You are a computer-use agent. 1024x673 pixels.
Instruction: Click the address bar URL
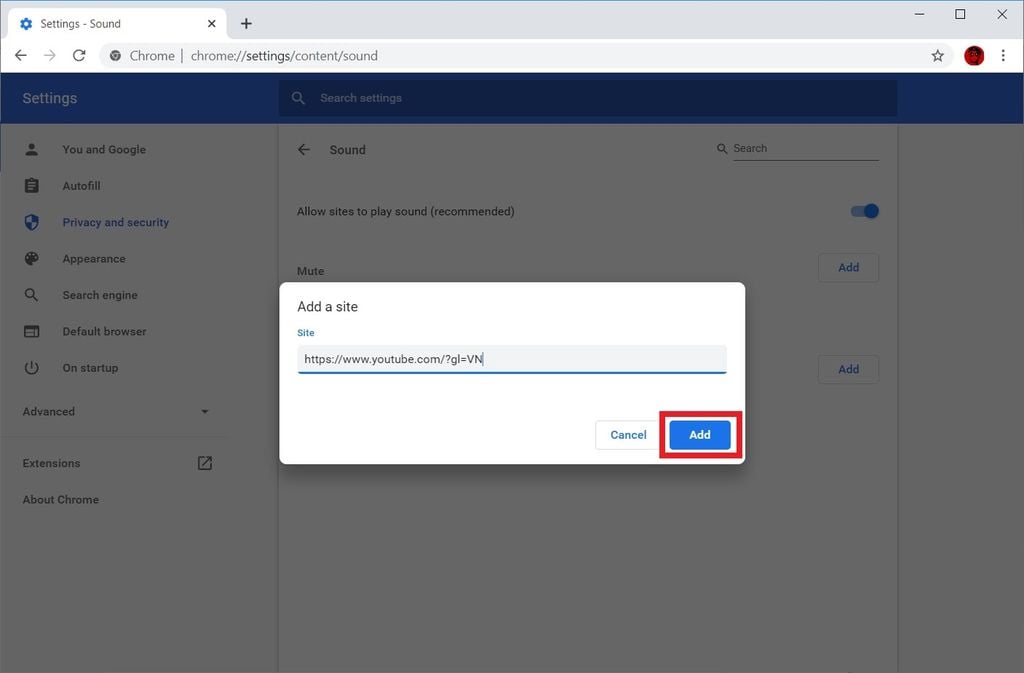click(284, 56)
